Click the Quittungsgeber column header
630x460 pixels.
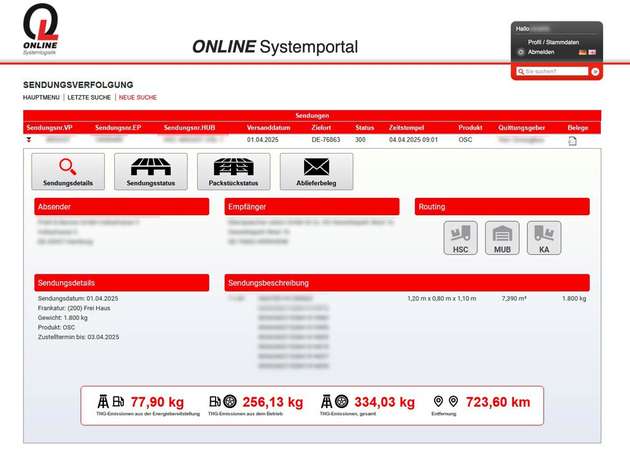tap(522, 128)
